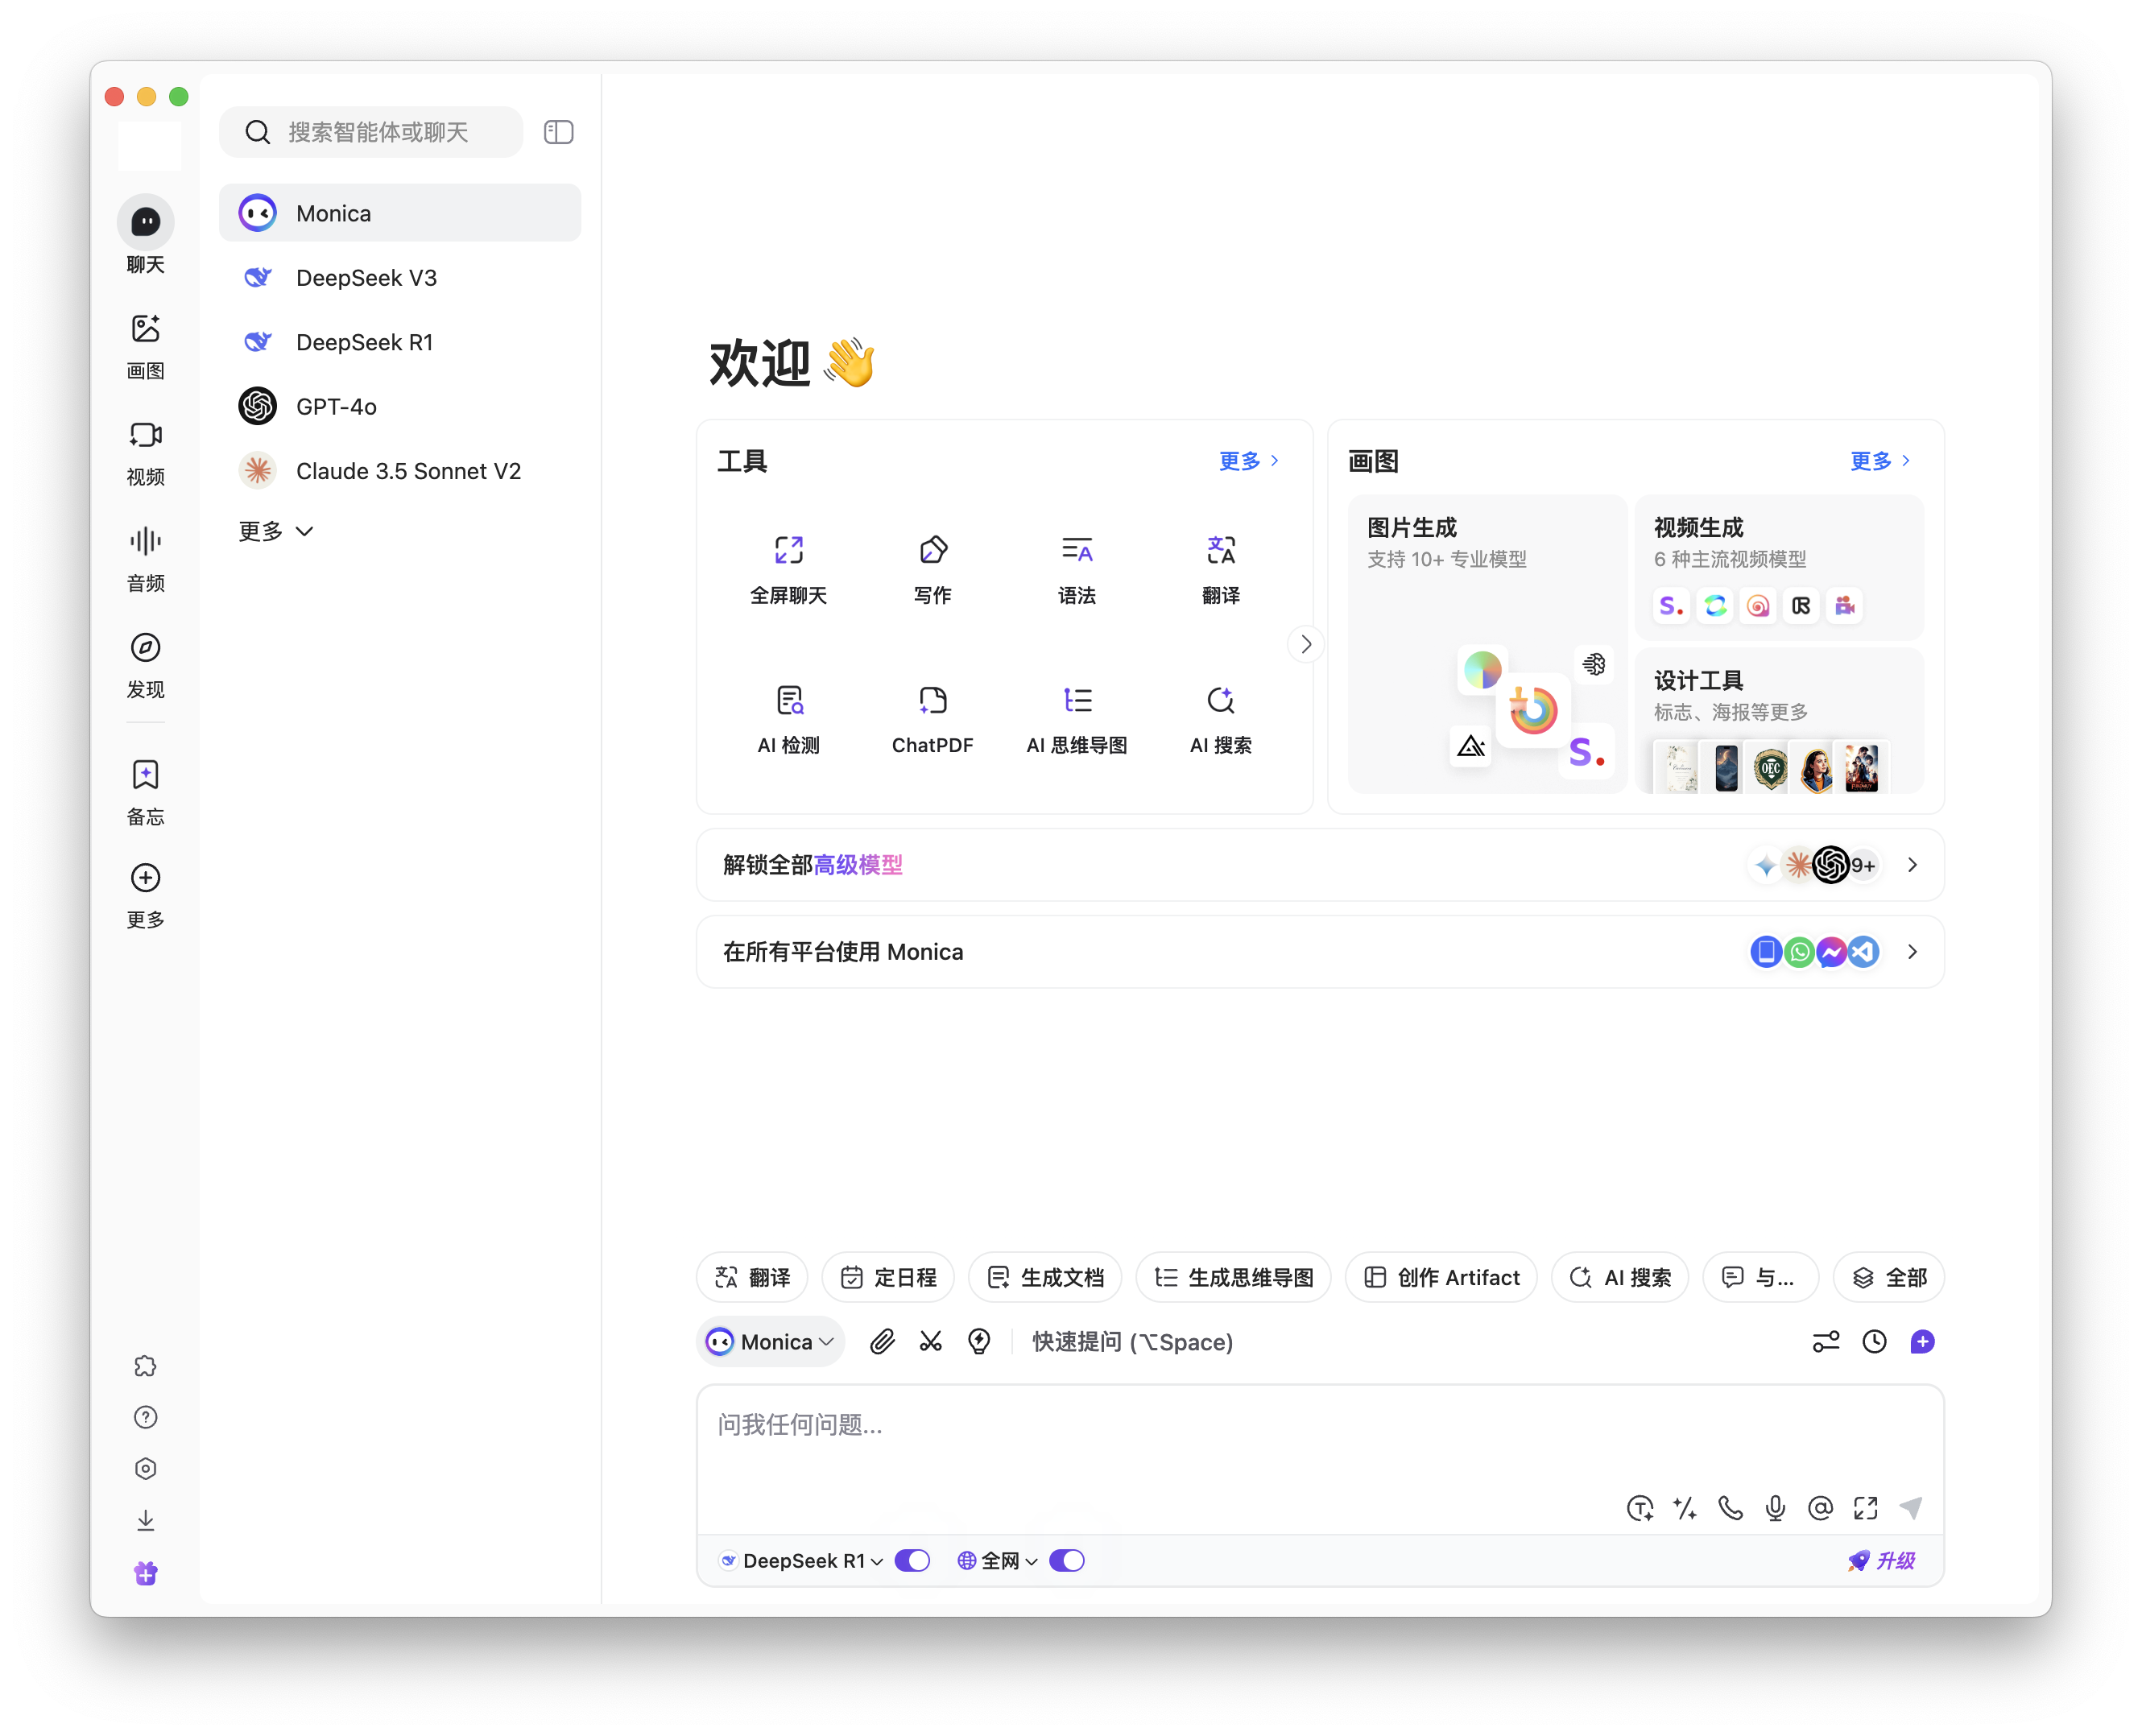Click the 创作 Artifact chip
Screen dimensions: 2142x1736
(x=1441, y=1277)
